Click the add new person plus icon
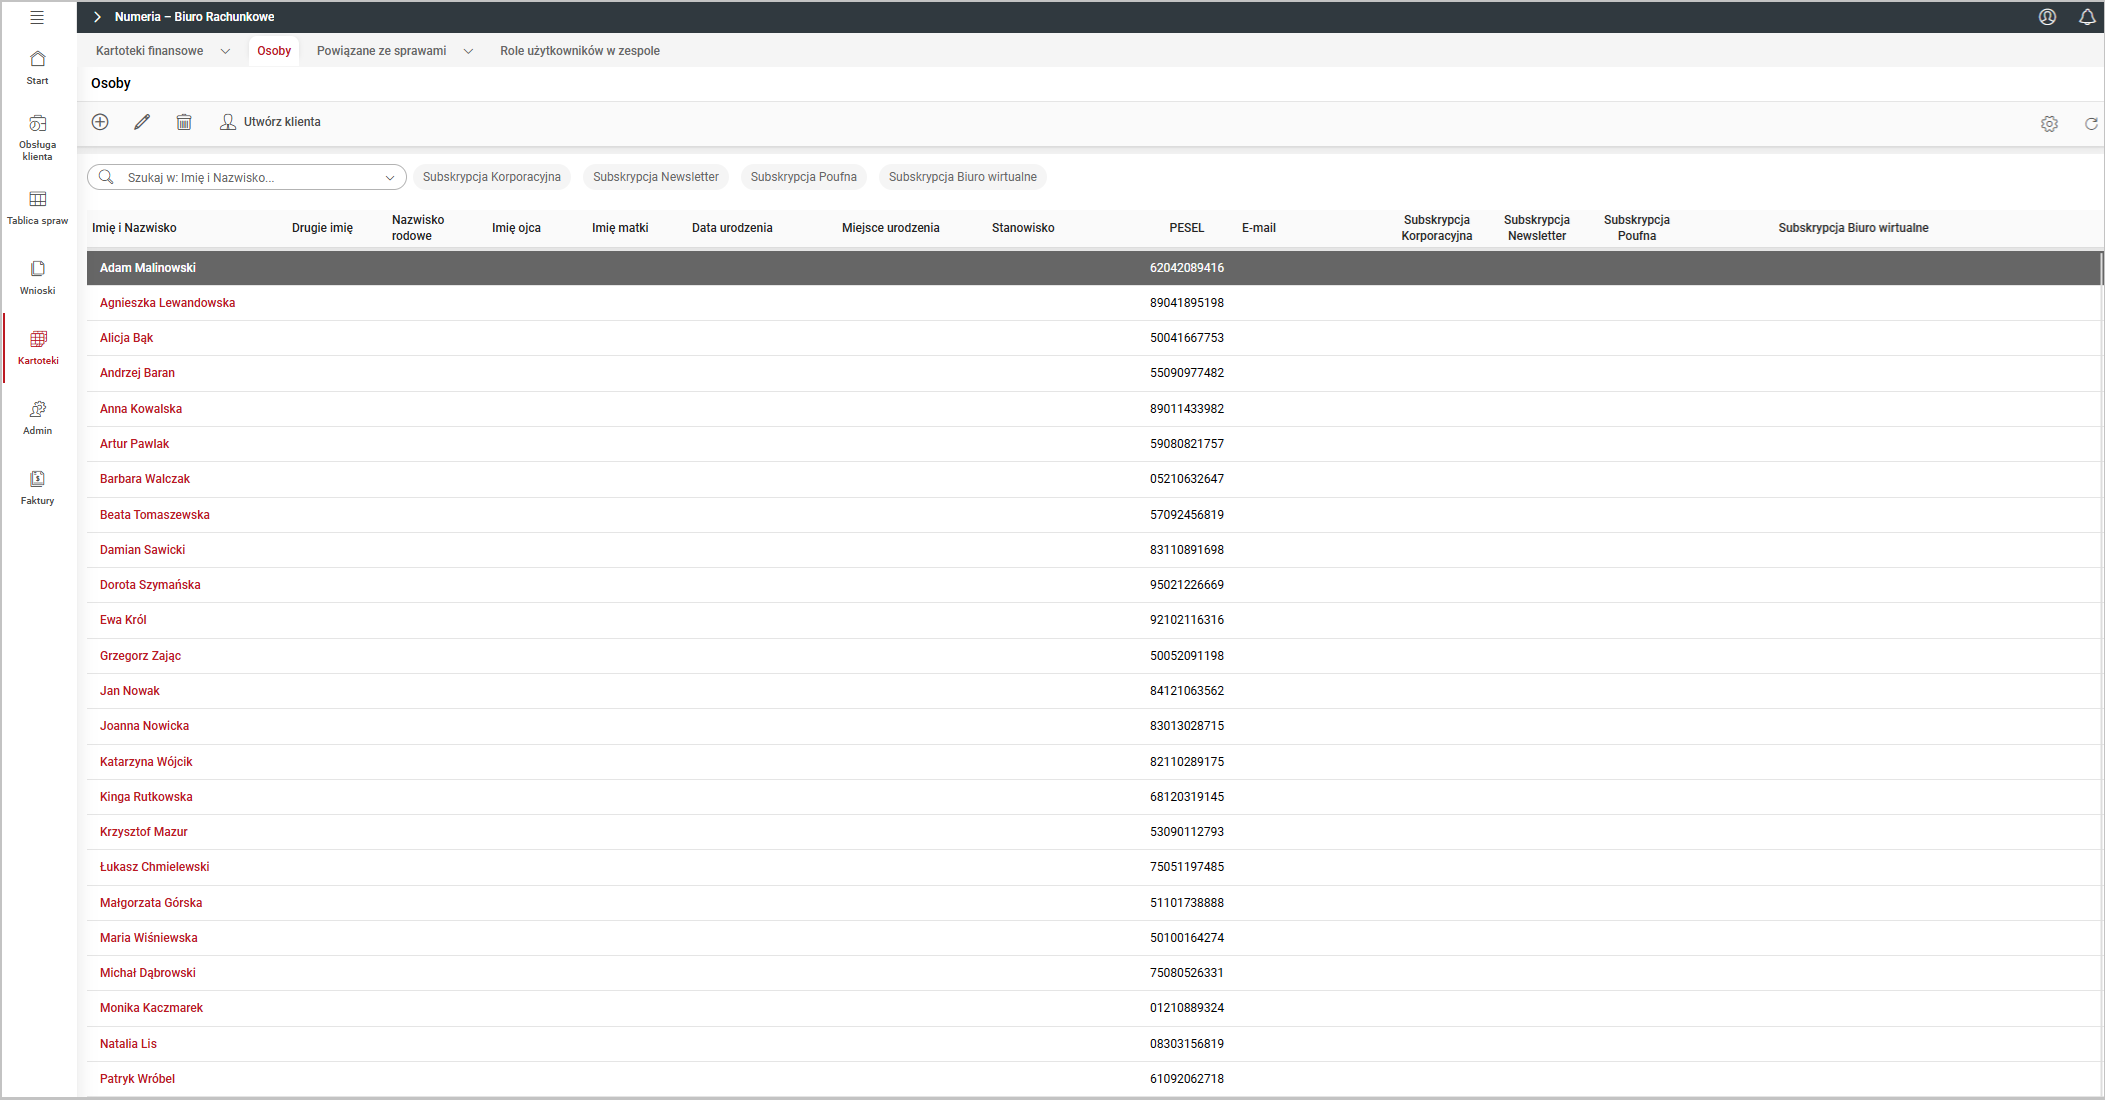Image resolution: width=2105 pixels, height=1100 pixels. [100, 122]
